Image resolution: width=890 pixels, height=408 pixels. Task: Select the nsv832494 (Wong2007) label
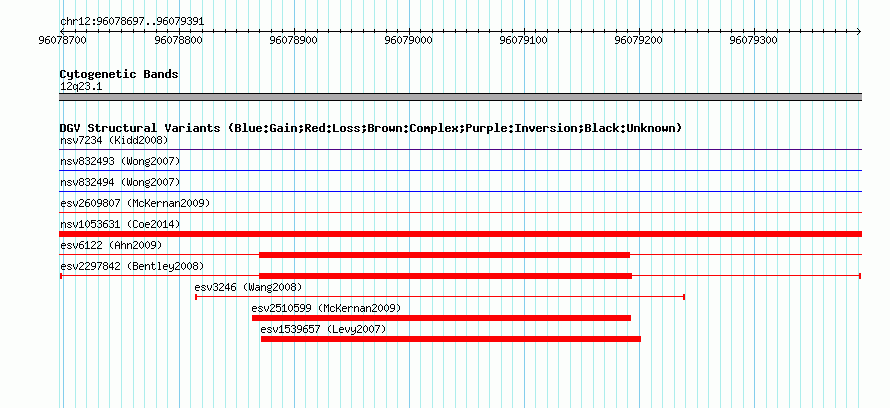click(x=120, y=182)
